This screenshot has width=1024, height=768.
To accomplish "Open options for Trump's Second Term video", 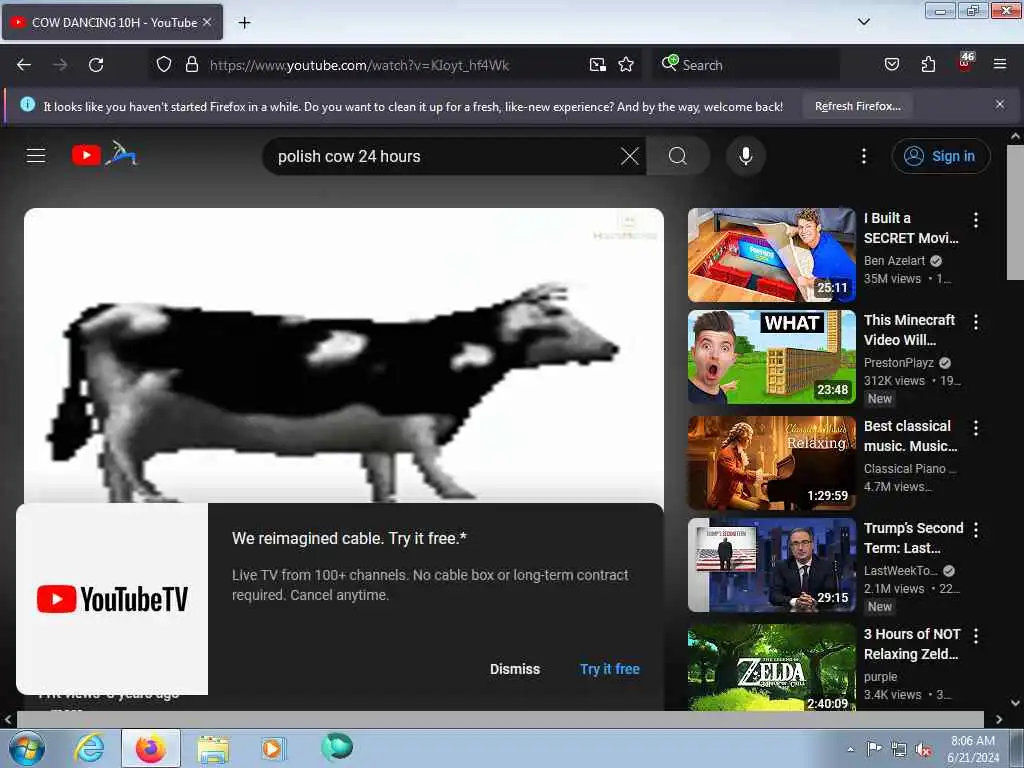I will (976, 530).
